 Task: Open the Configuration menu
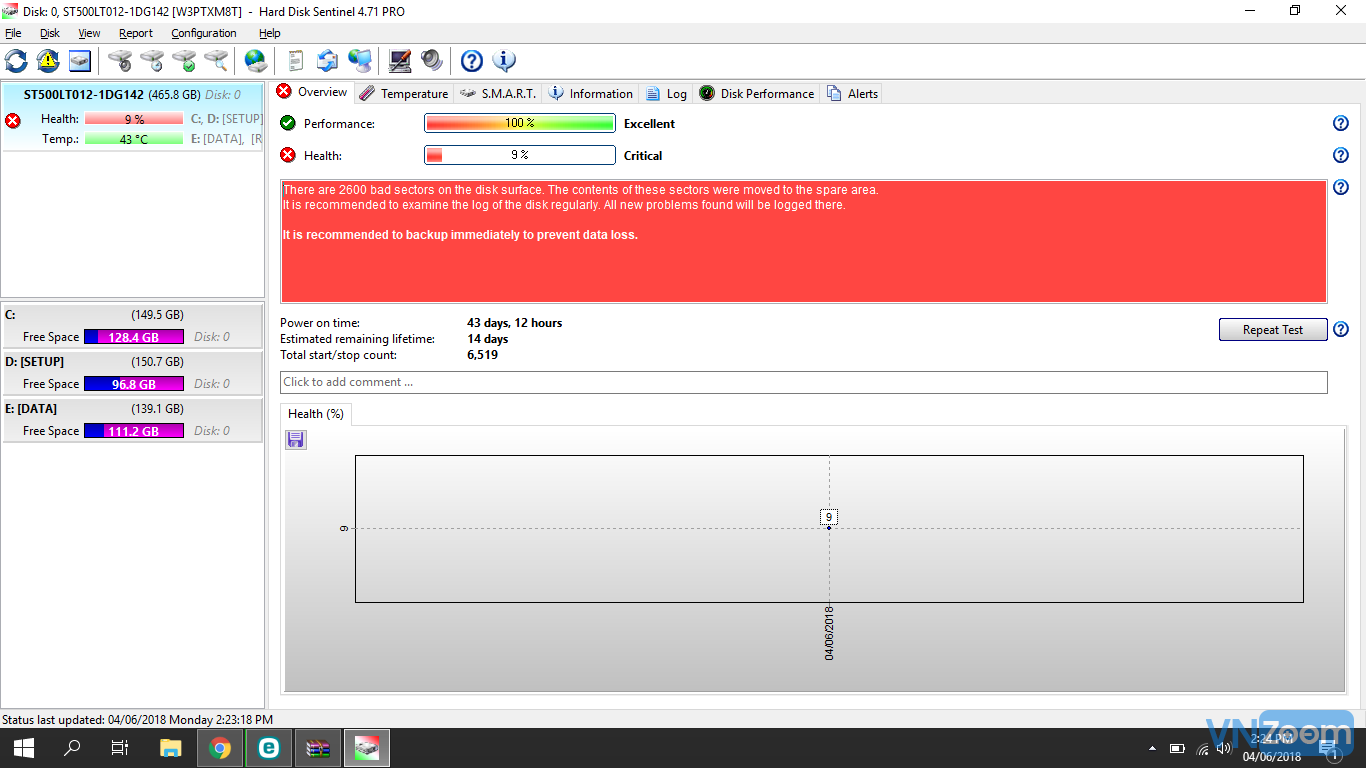point(203,33)
